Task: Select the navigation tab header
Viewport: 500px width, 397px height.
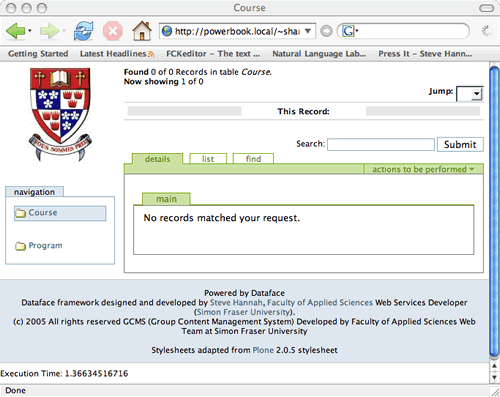Action: pyautogui.click(x=34, y=192)
